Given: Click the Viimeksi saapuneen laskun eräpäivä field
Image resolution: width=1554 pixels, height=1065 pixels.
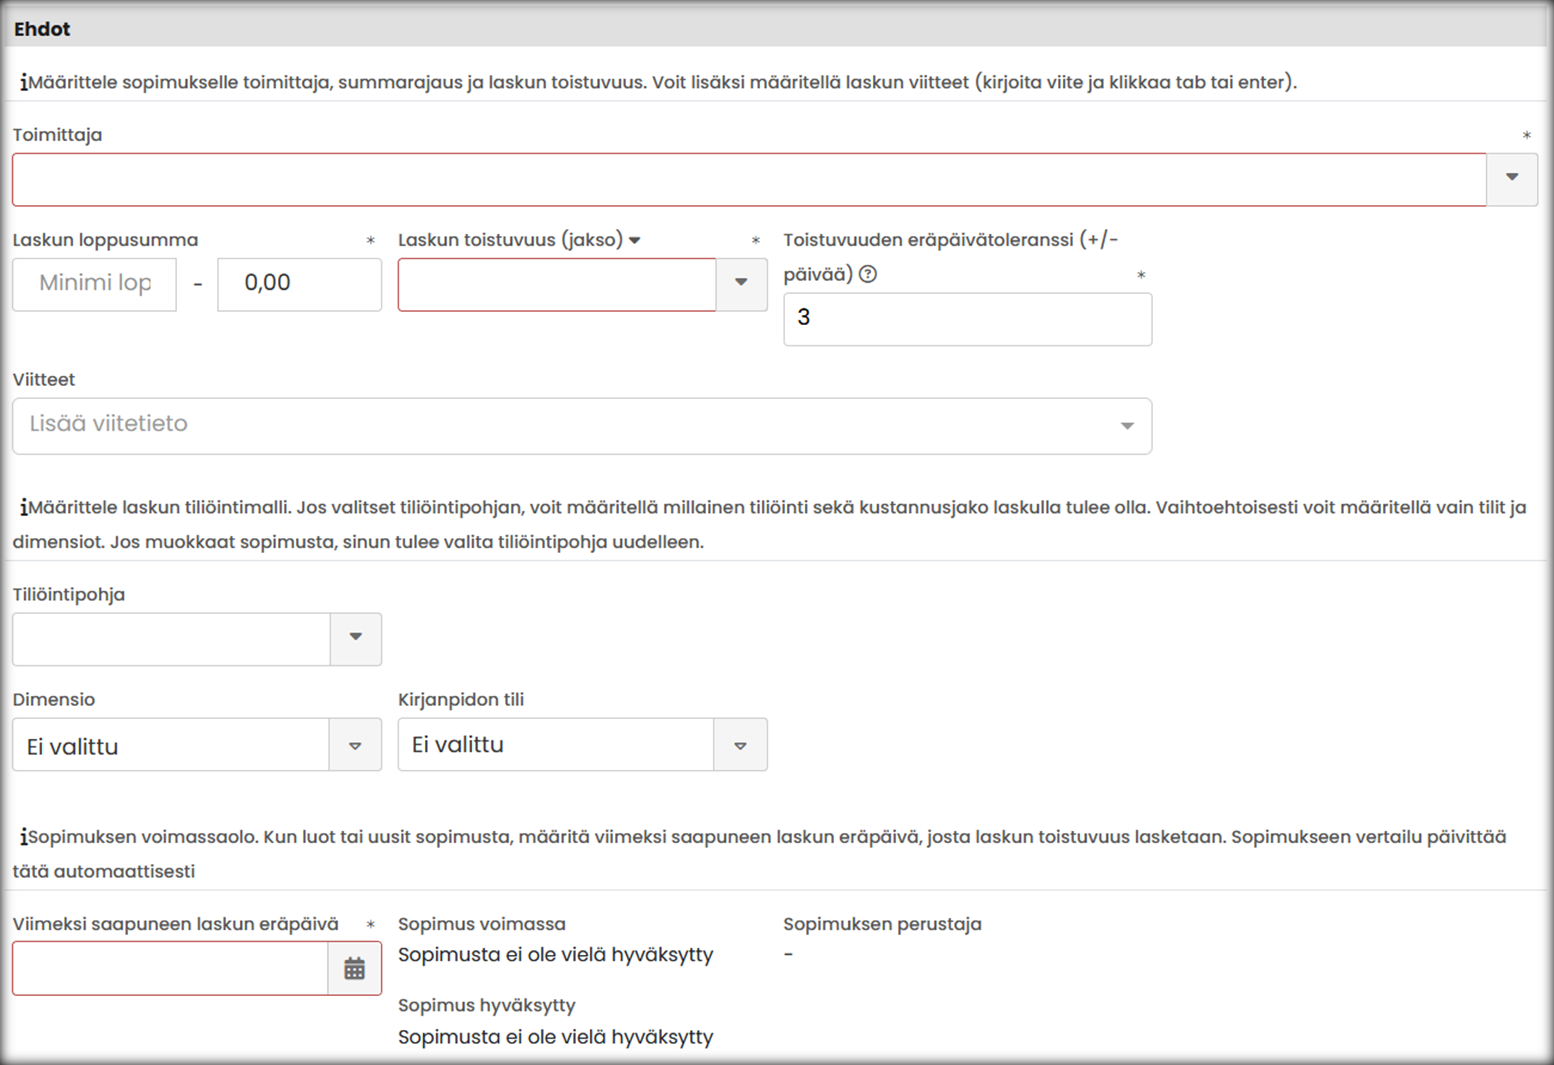Looking at the screenshot, I should 170,968.
